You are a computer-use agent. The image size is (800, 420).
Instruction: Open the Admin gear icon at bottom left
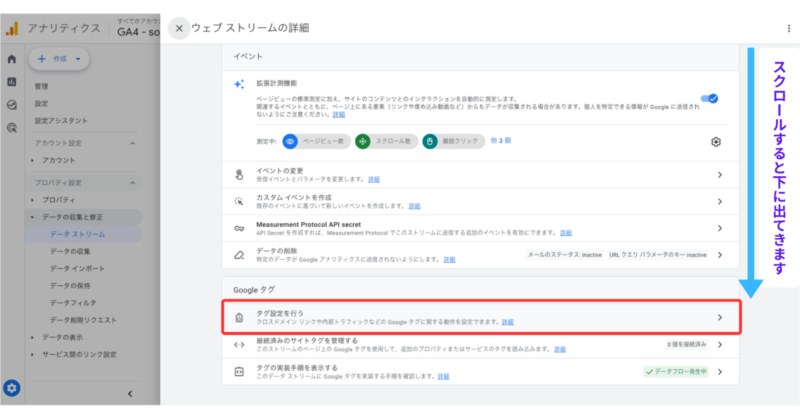12,388
